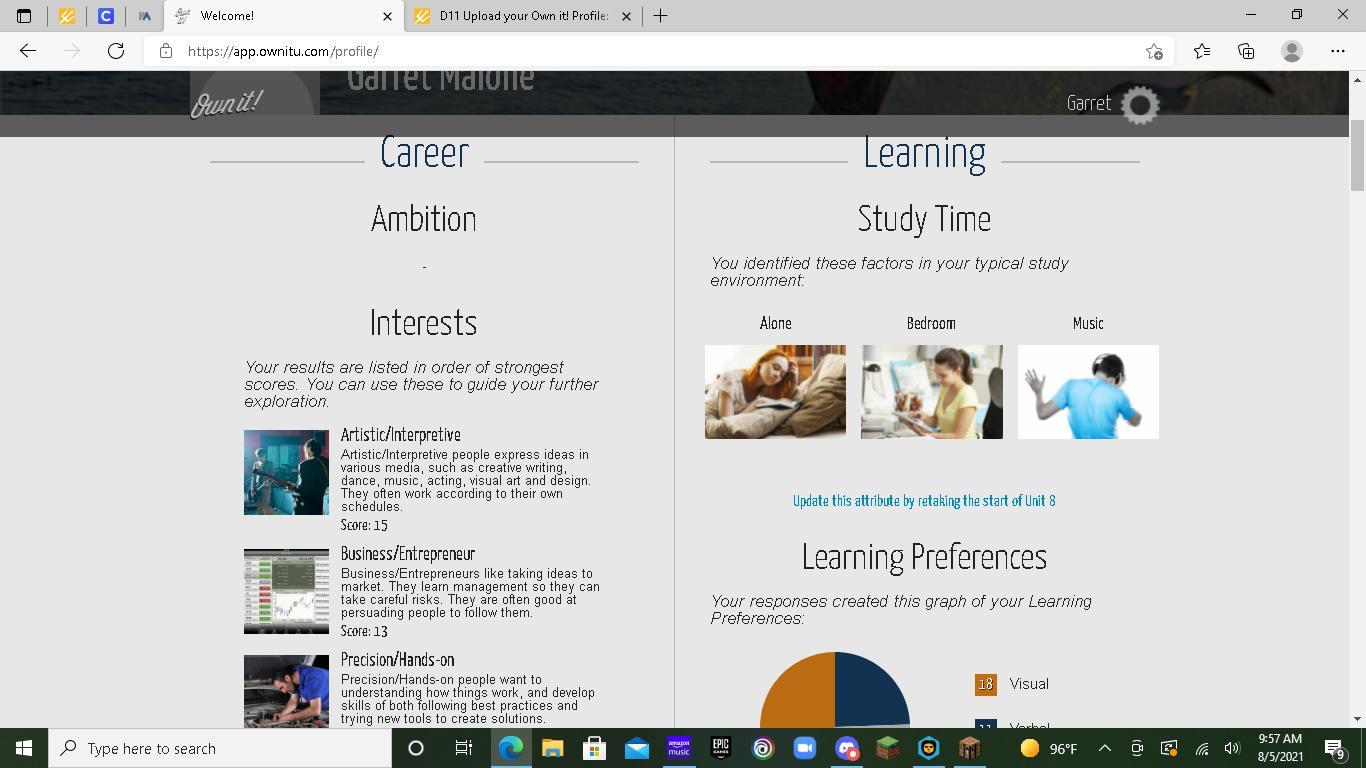Expand hidden system tray icons chevron
This screenshot has height=768, width=1366.
point(1104,748)
